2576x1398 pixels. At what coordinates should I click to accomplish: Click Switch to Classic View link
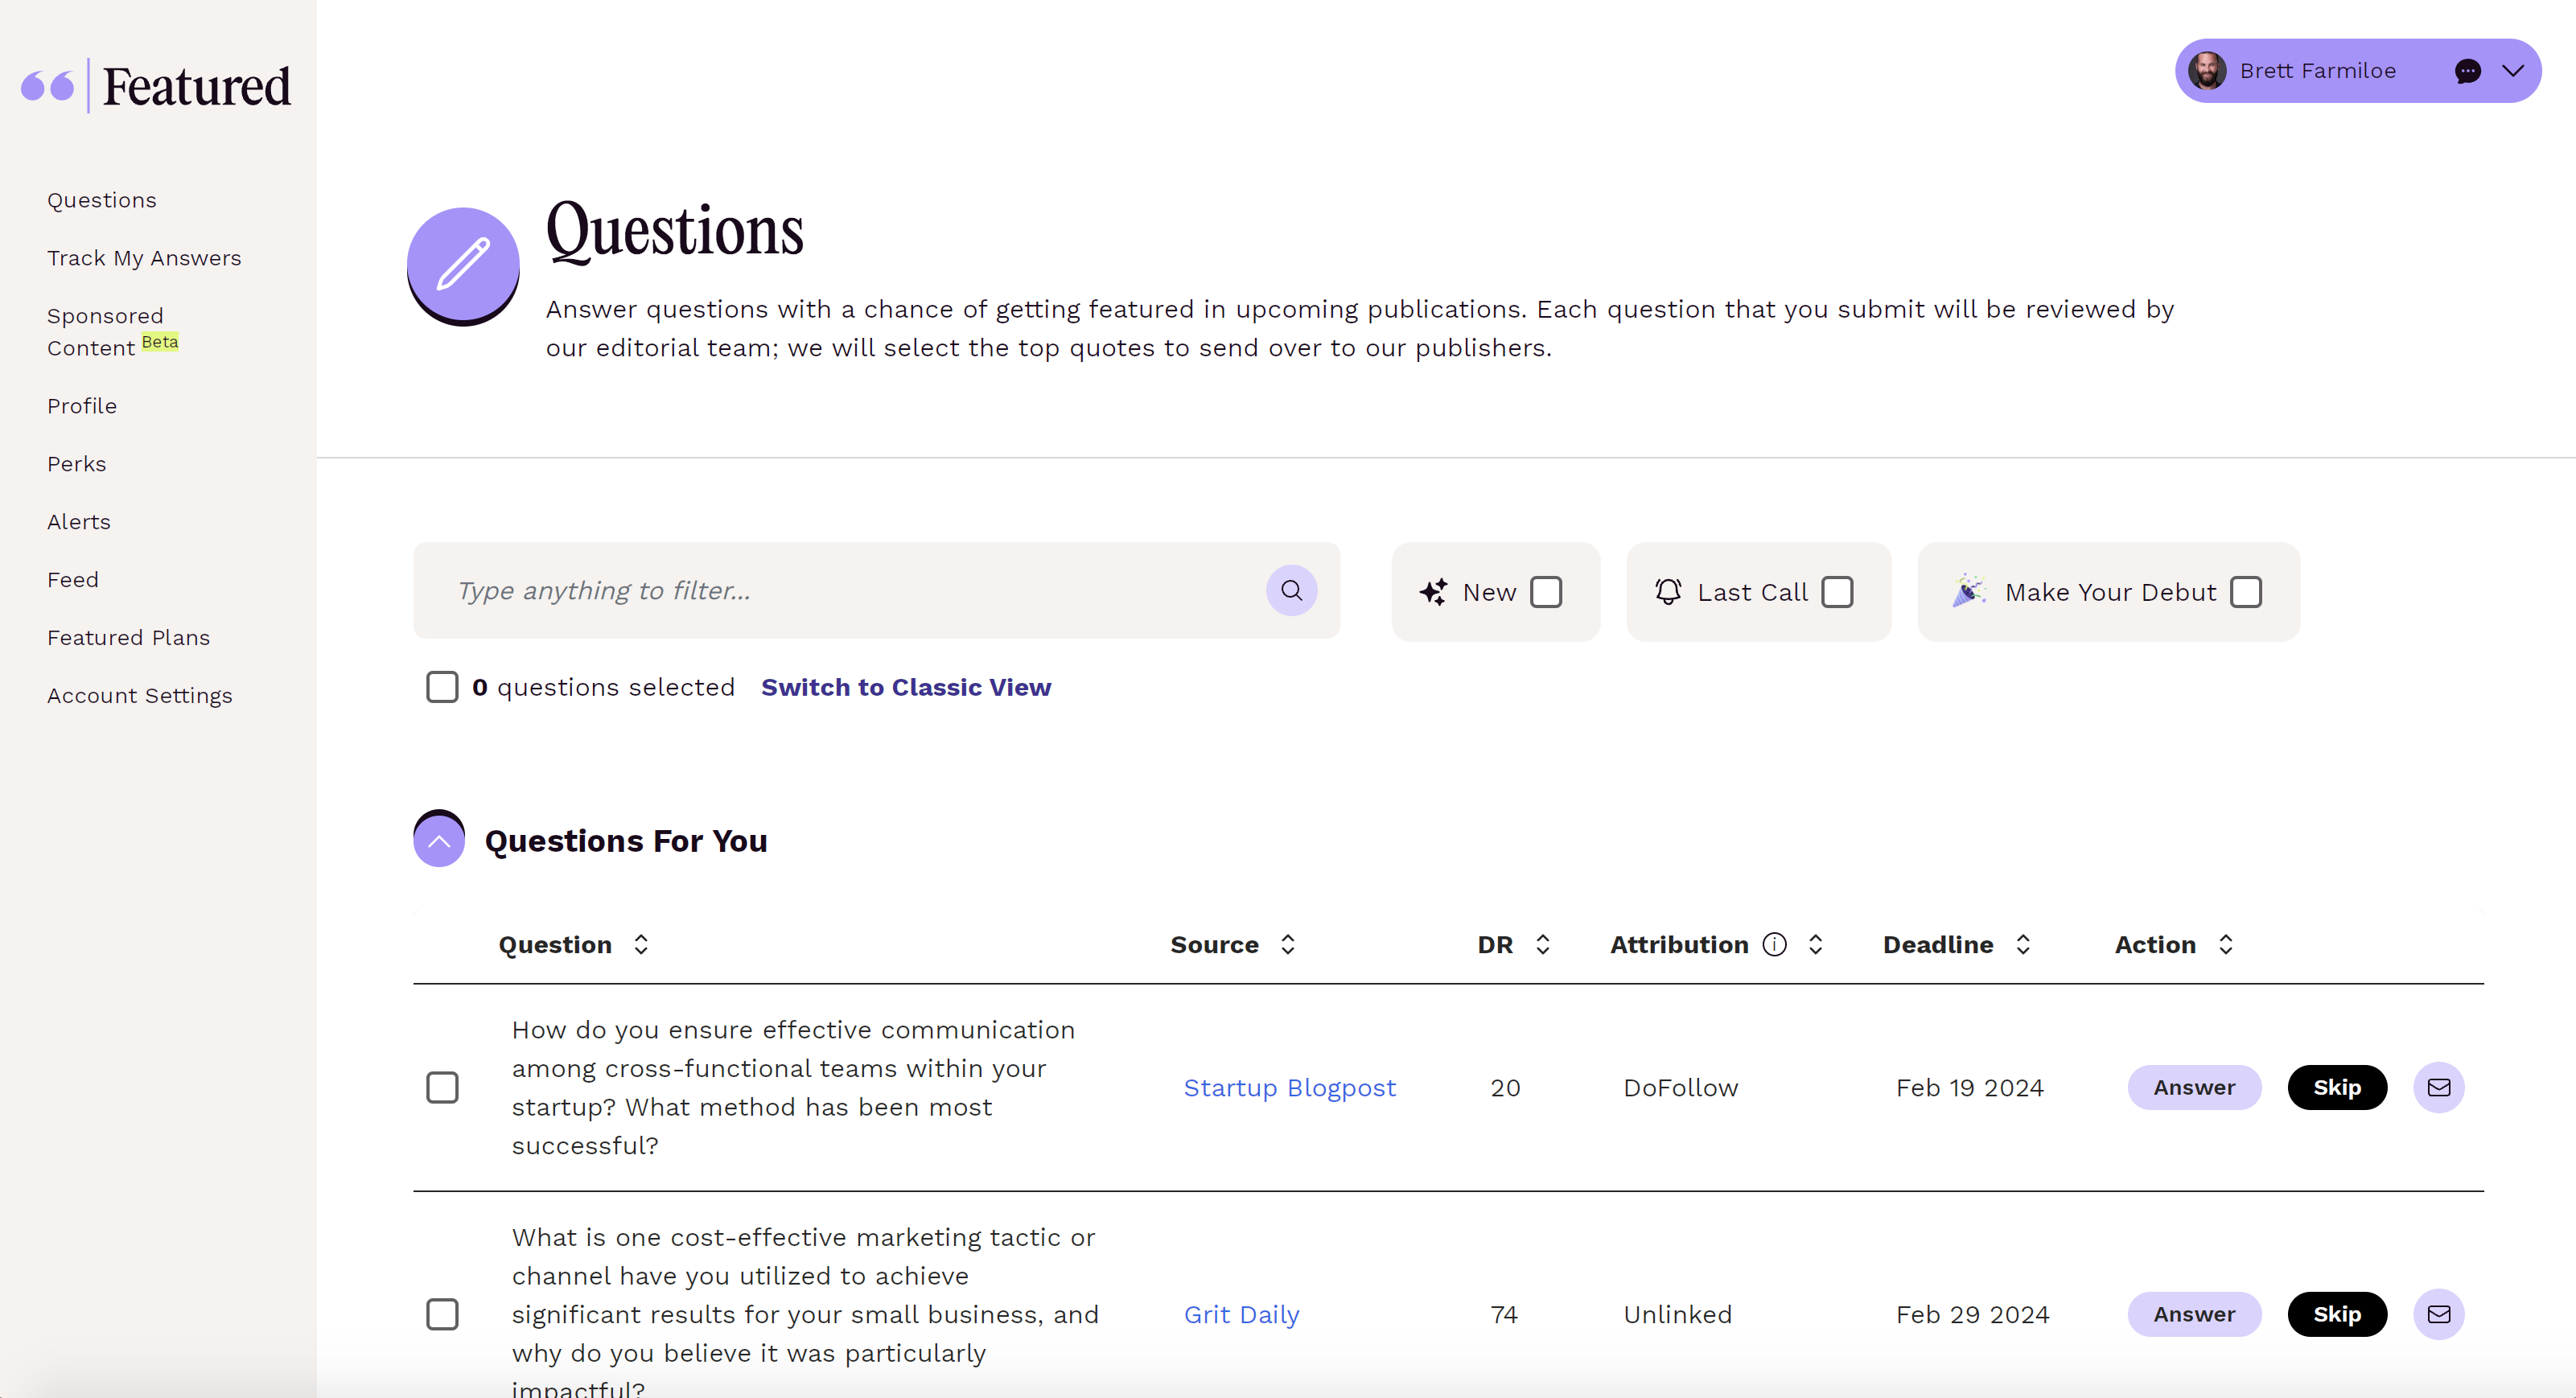906,687
